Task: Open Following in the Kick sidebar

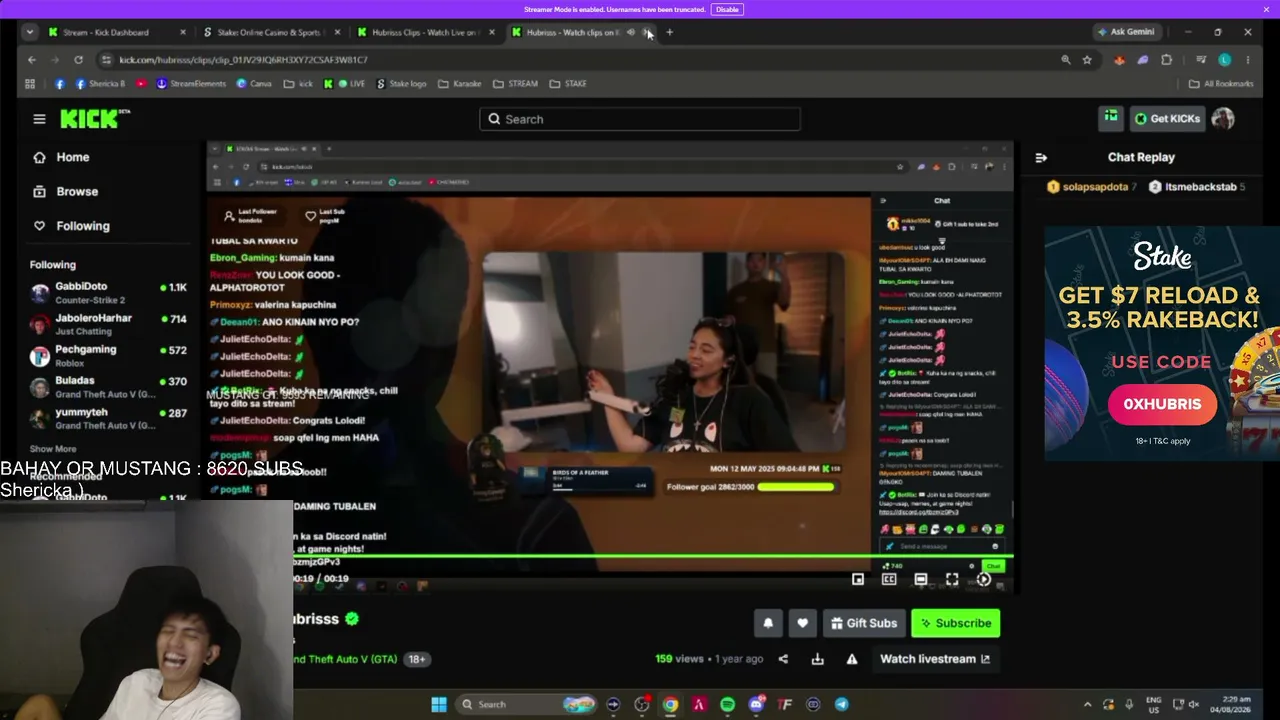Action: [x=71, y=226]
